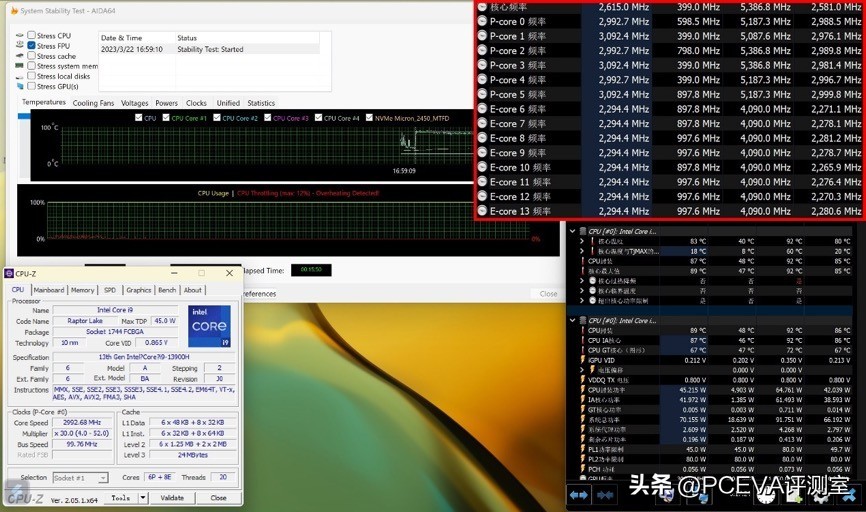The width and height of the screenshot is (866, 512).
Task: Click the elapsed time readout in AIDA64
Action: coord(311,270)
